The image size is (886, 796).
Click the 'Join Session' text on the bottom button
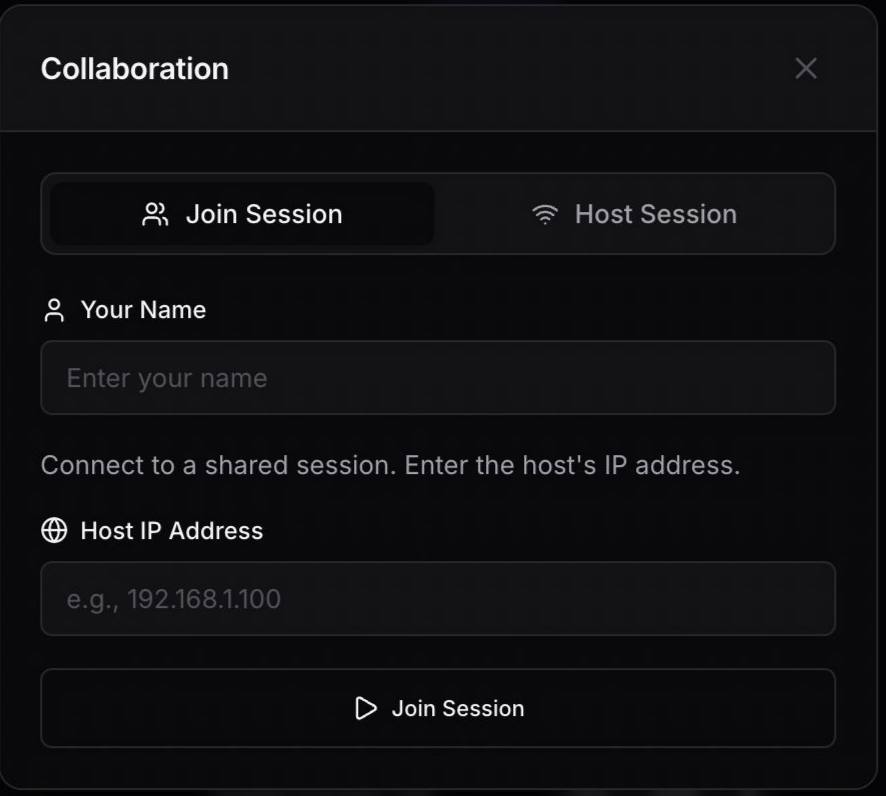point(457,708)
